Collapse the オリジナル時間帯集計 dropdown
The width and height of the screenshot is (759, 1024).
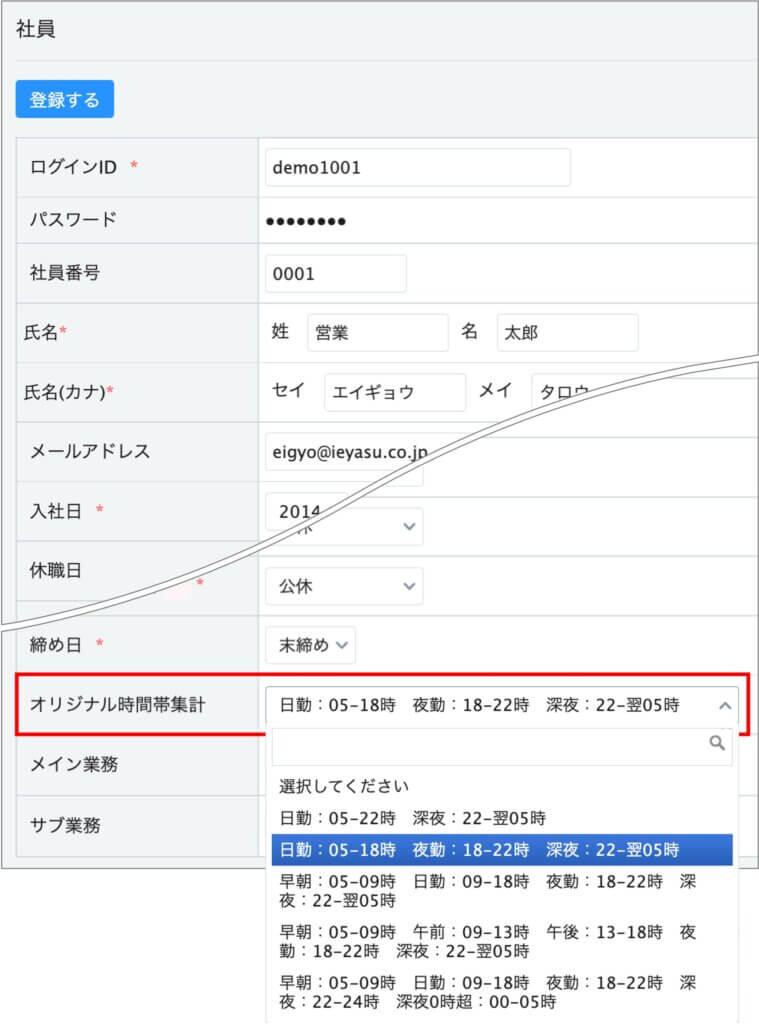725,706
